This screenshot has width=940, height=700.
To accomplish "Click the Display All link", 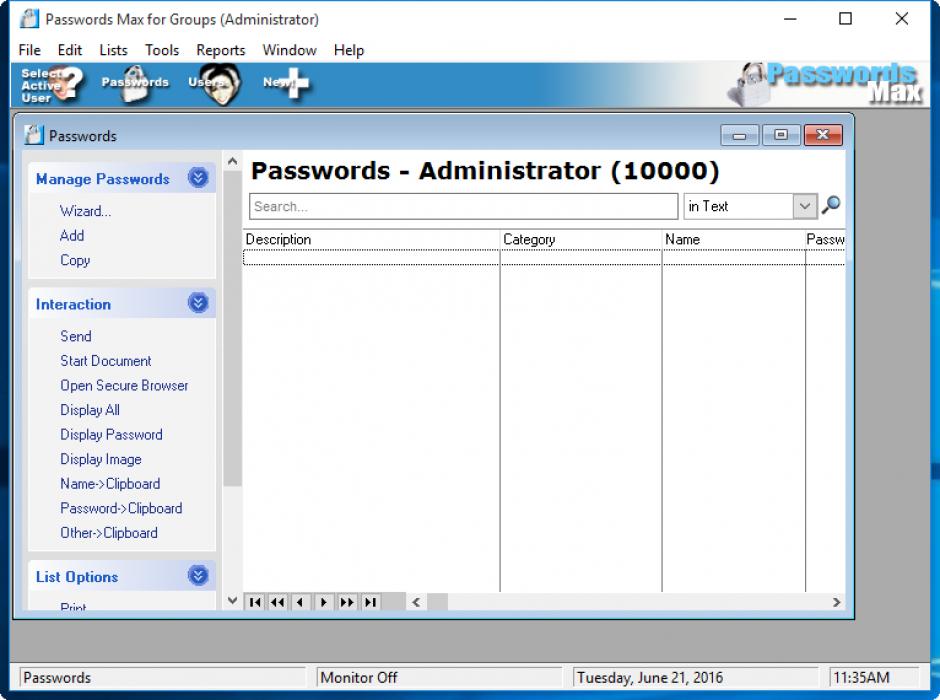I will (x=90, y=410).
